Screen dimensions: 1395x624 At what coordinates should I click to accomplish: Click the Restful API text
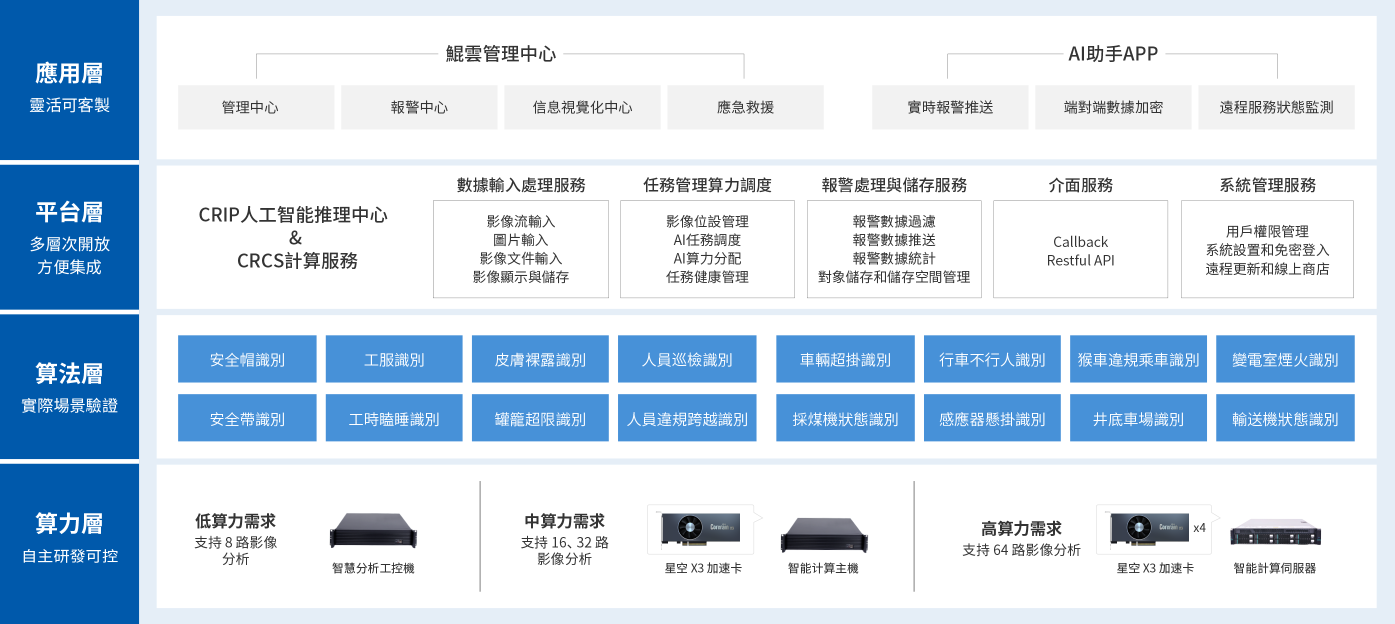tap(1080, 261)
